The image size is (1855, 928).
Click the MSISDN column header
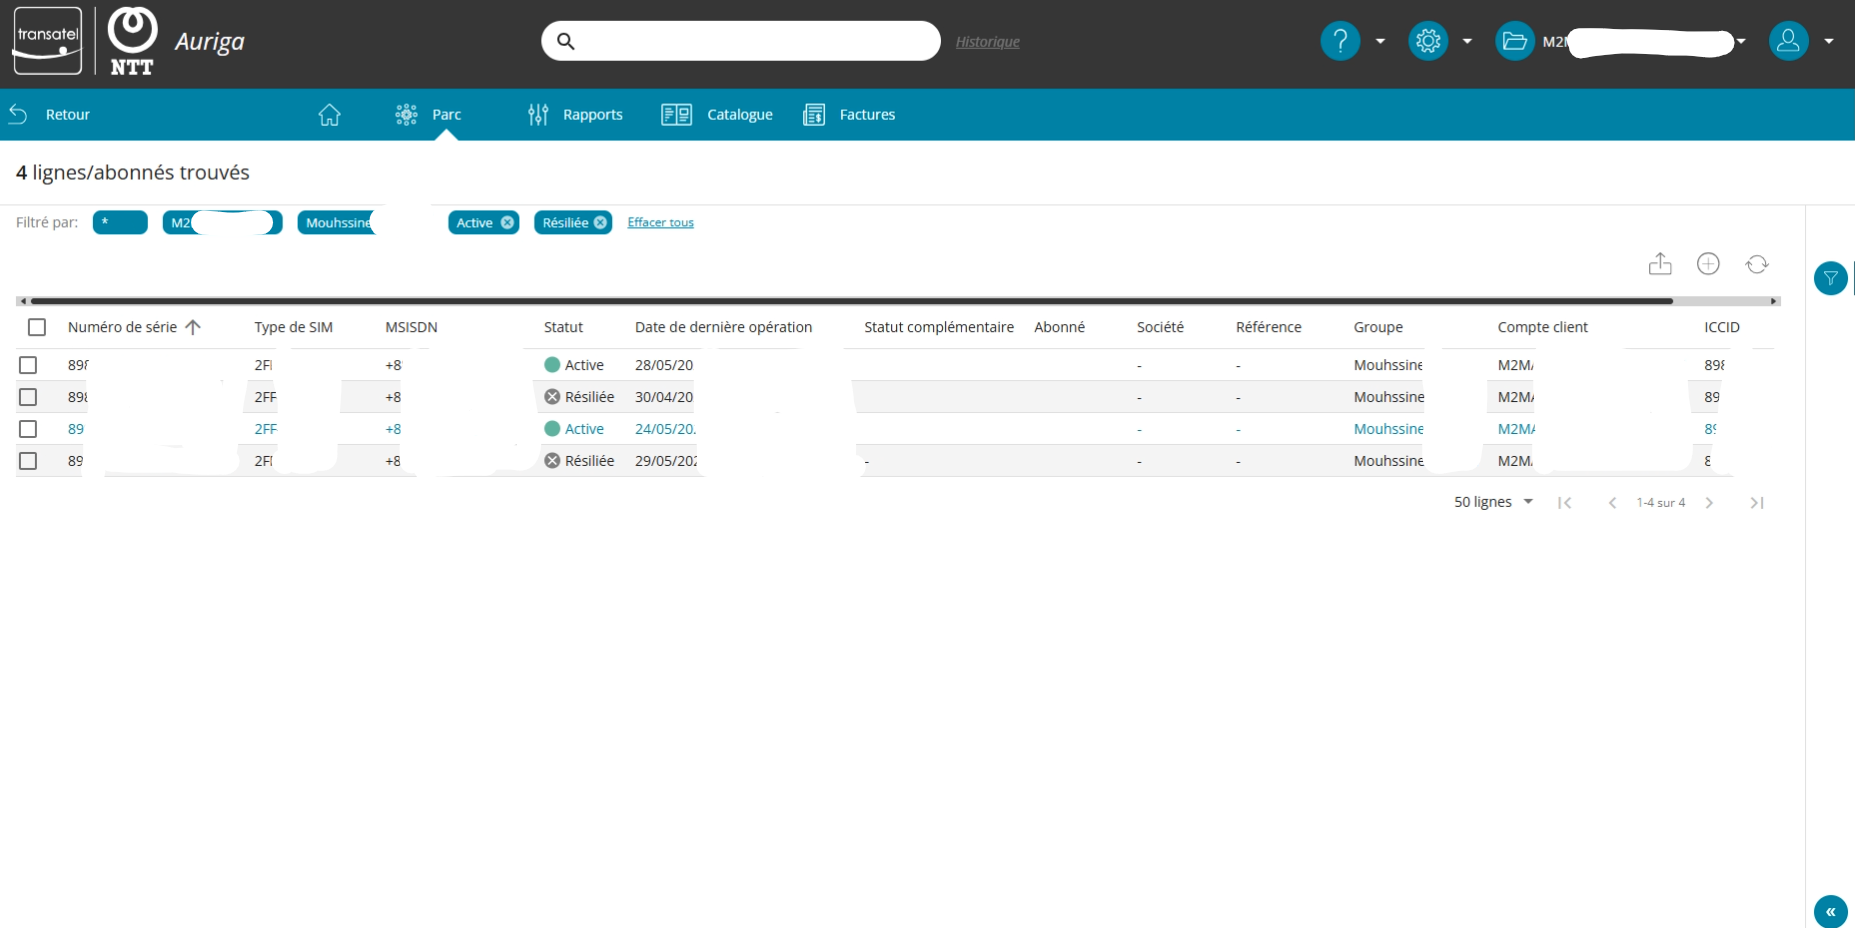tap(411, 327)
